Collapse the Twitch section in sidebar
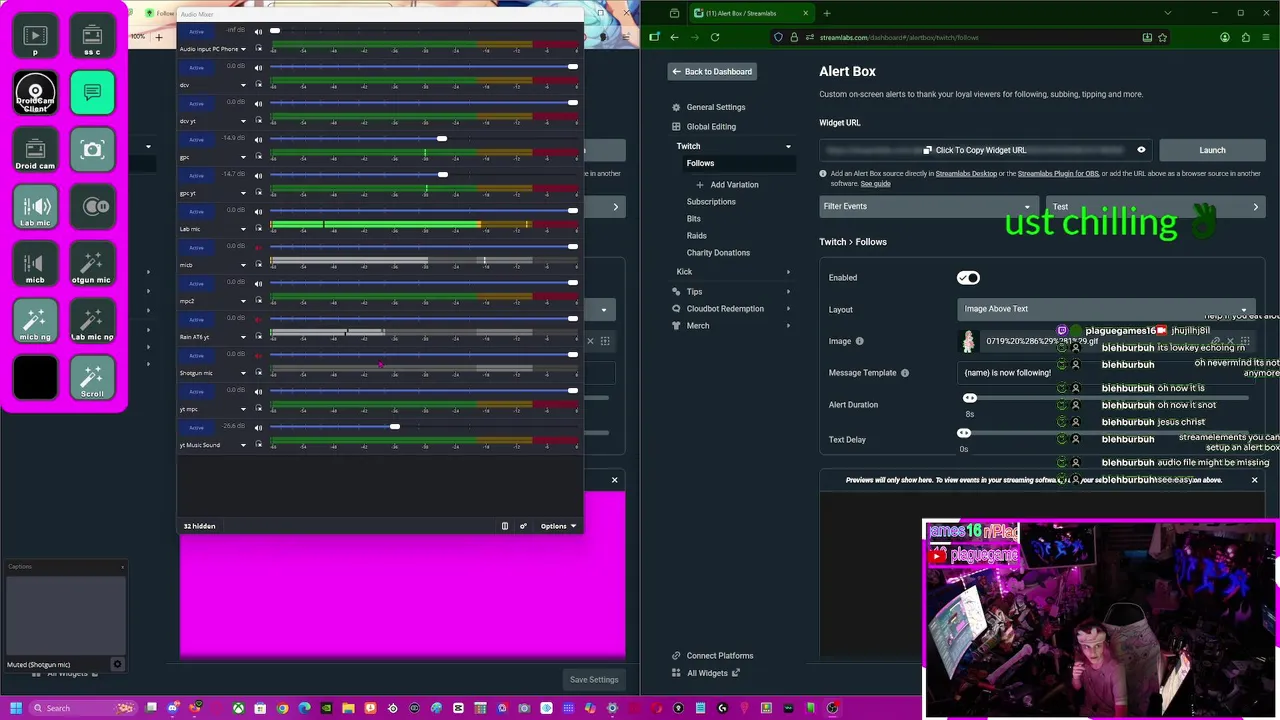Viewport: 1280px width, 720px height. point(788,146)
